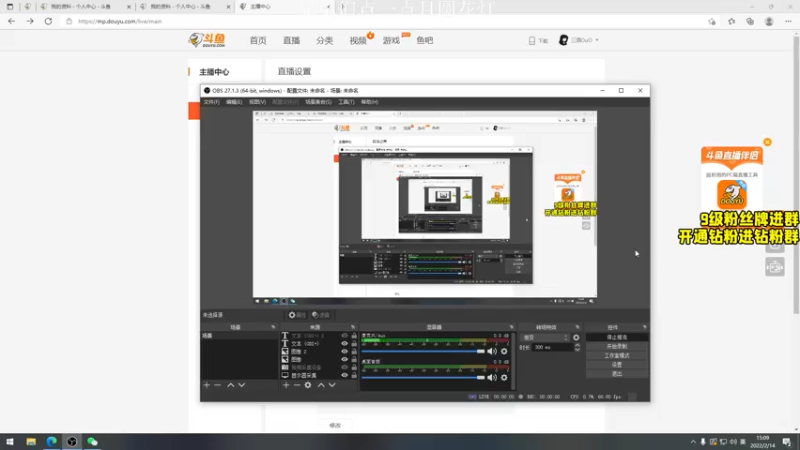
Task: Open the 属性 button above the sources
Action: 297,315
